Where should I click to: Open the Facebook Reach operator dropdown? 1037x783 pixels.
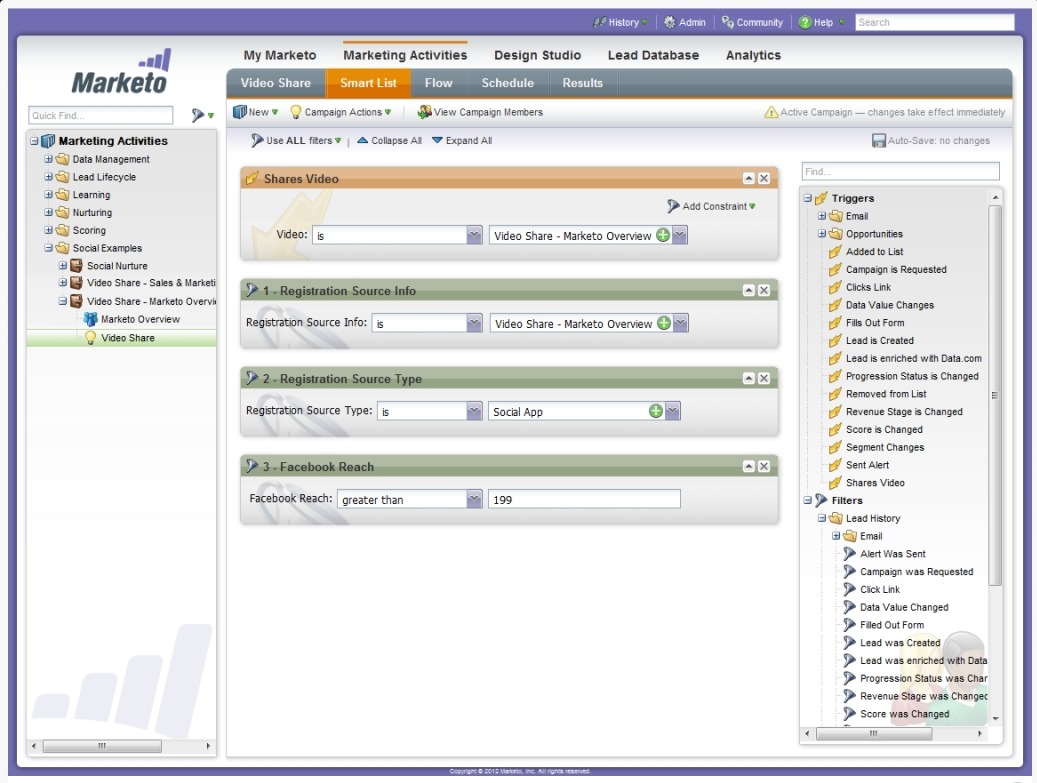pyautogui.click(x=474, y=499)
